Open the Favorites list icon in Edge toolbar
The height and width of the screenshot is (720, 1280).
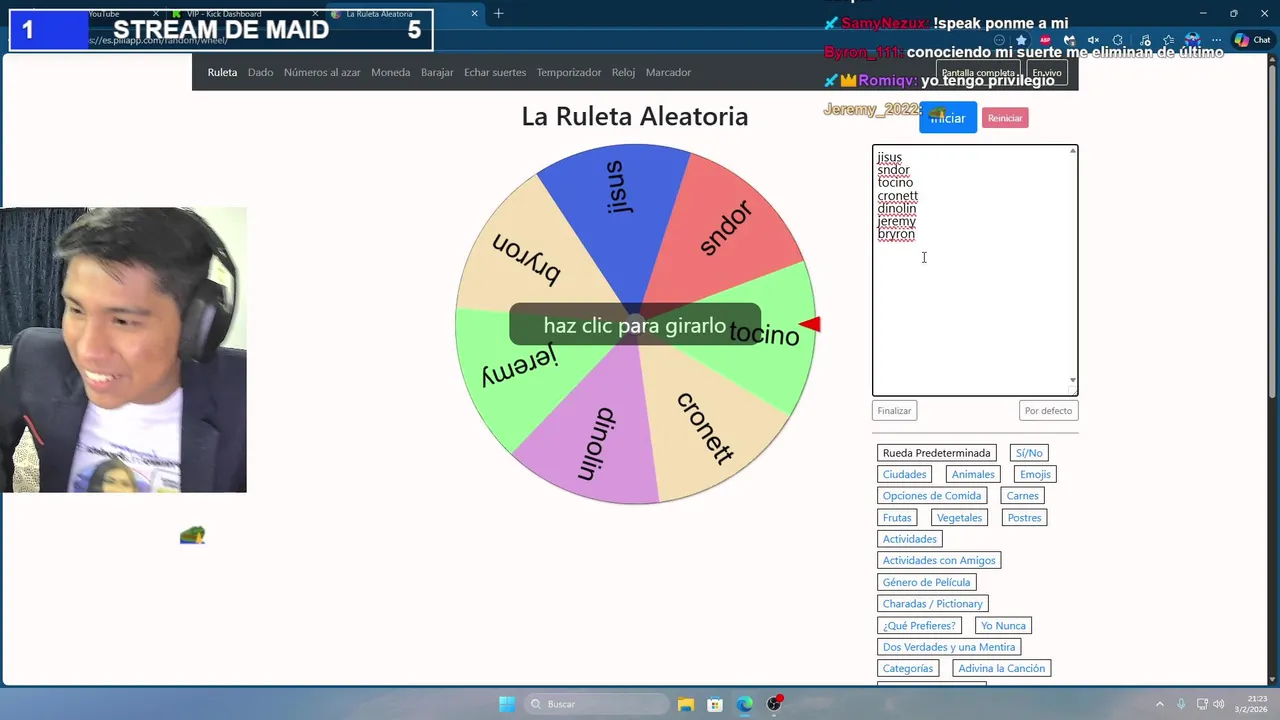click(1168, 40)
